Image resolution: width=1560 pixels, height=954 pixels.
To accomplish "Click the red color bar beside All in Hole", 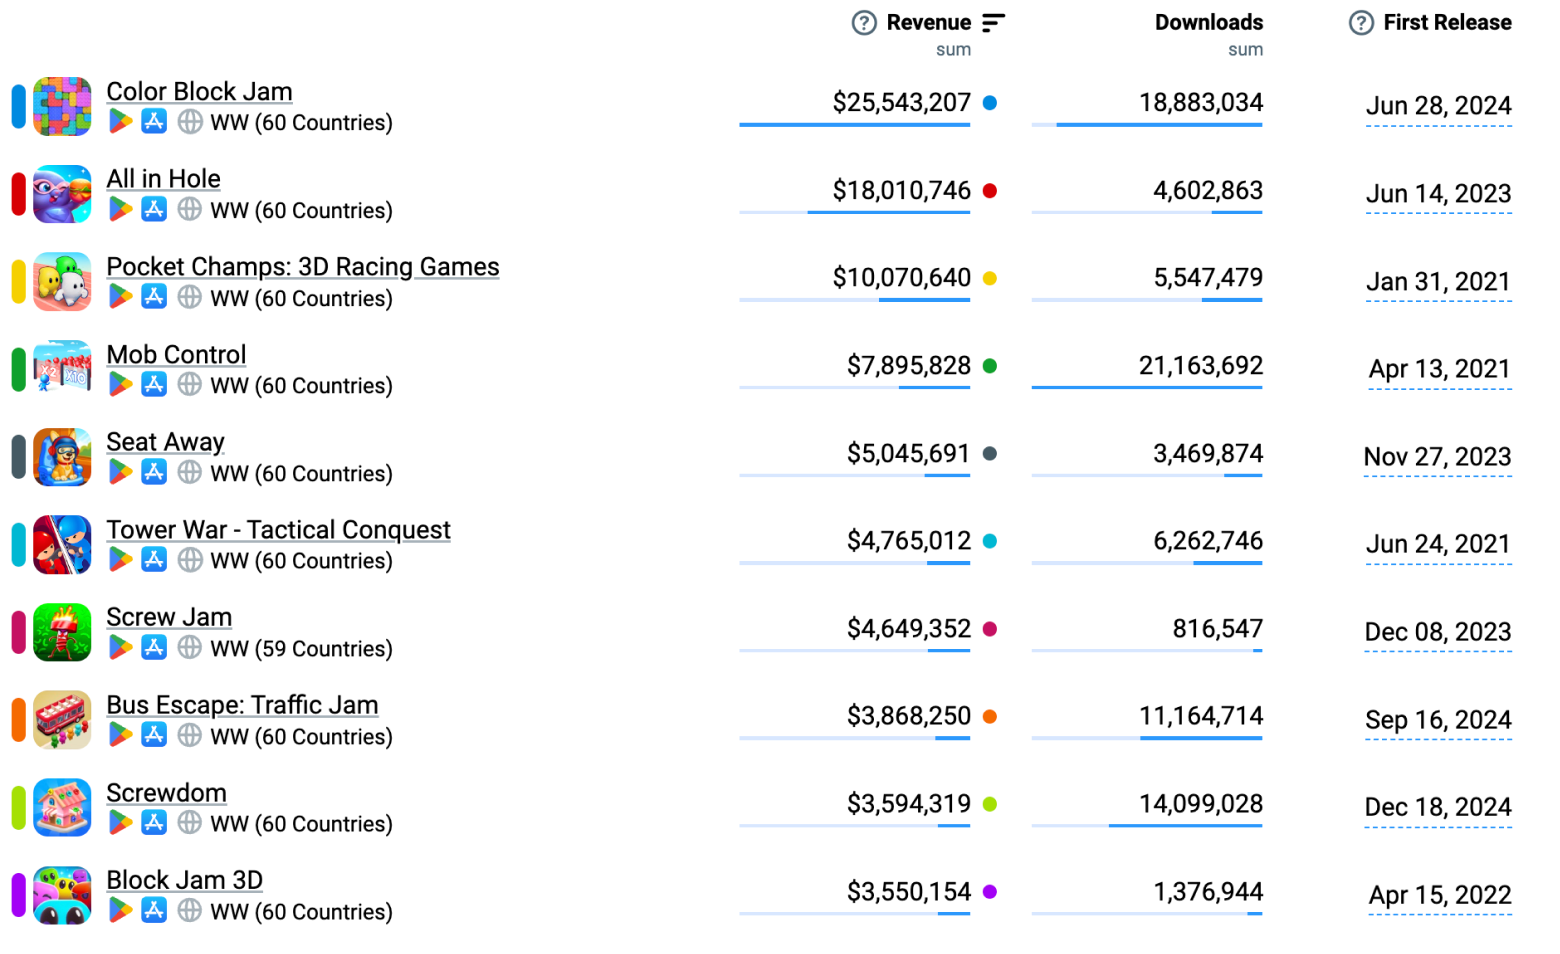I will [x=18, y=194].
